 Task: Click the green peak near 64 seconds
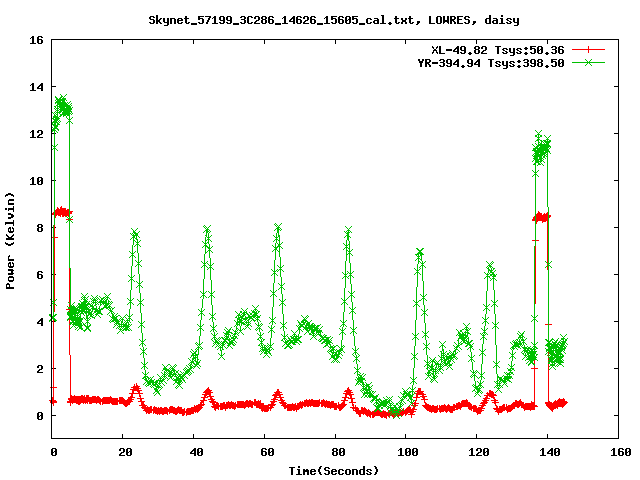pos(278,227)
